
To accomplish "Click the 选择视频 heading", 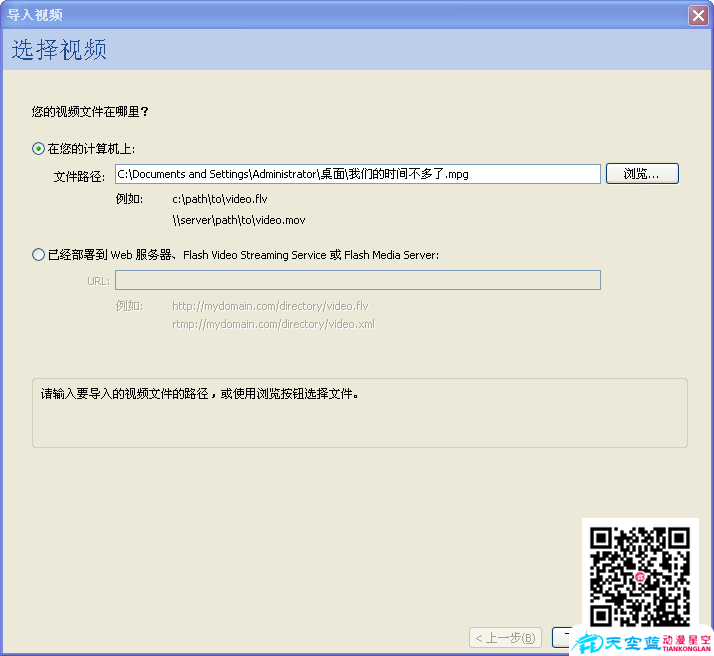I will tap(59, 50).
